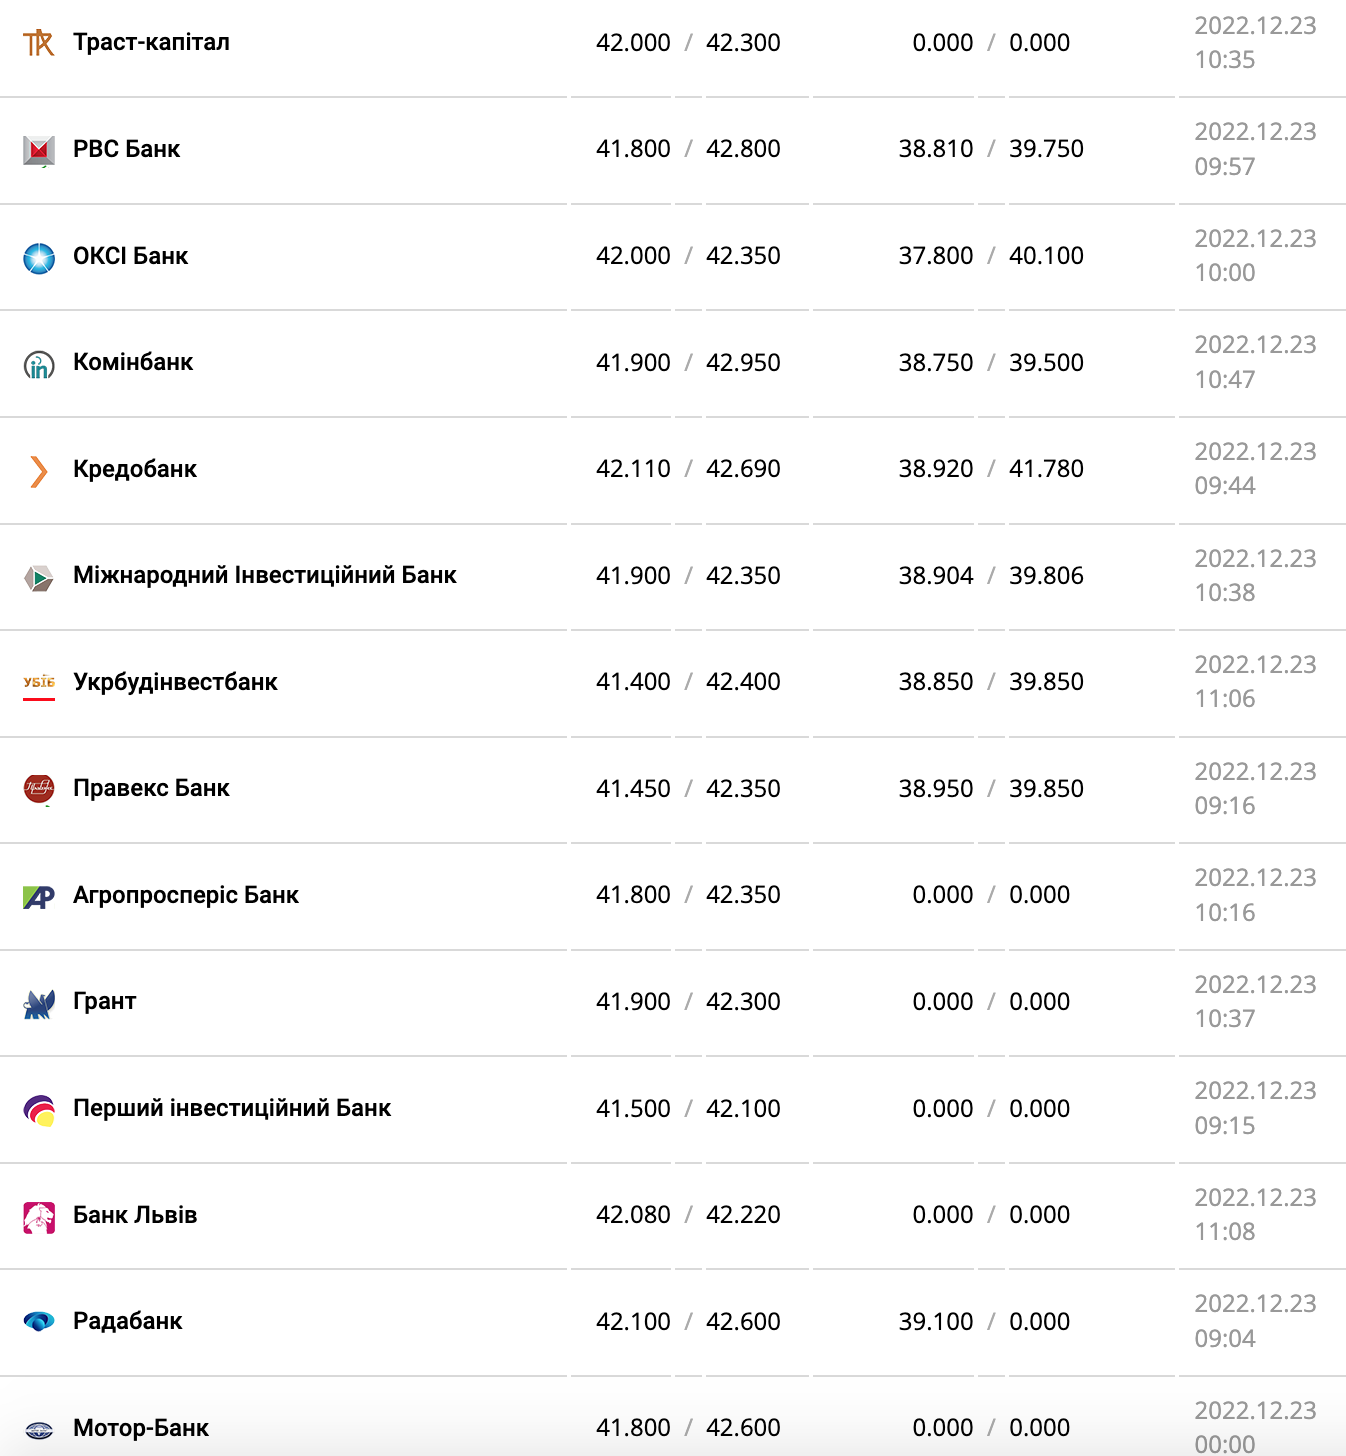Click the Радабанк logo icon
The width and height of the screenshot is (1346, 1456).
click(39, 1322)
